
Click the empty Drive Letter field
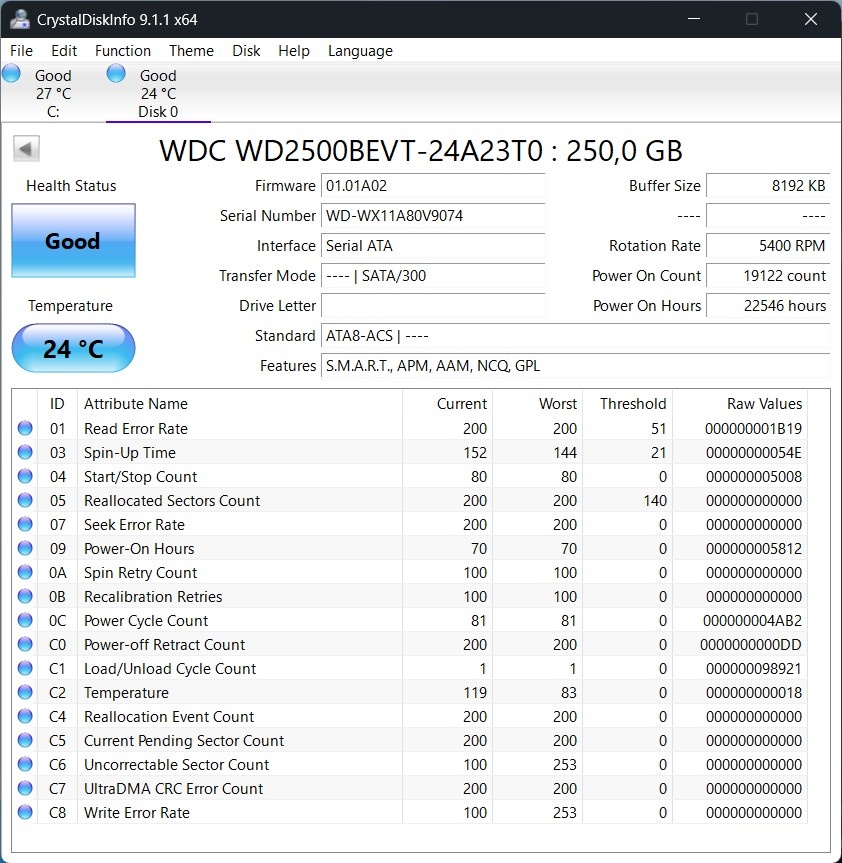tap(432, 305)
